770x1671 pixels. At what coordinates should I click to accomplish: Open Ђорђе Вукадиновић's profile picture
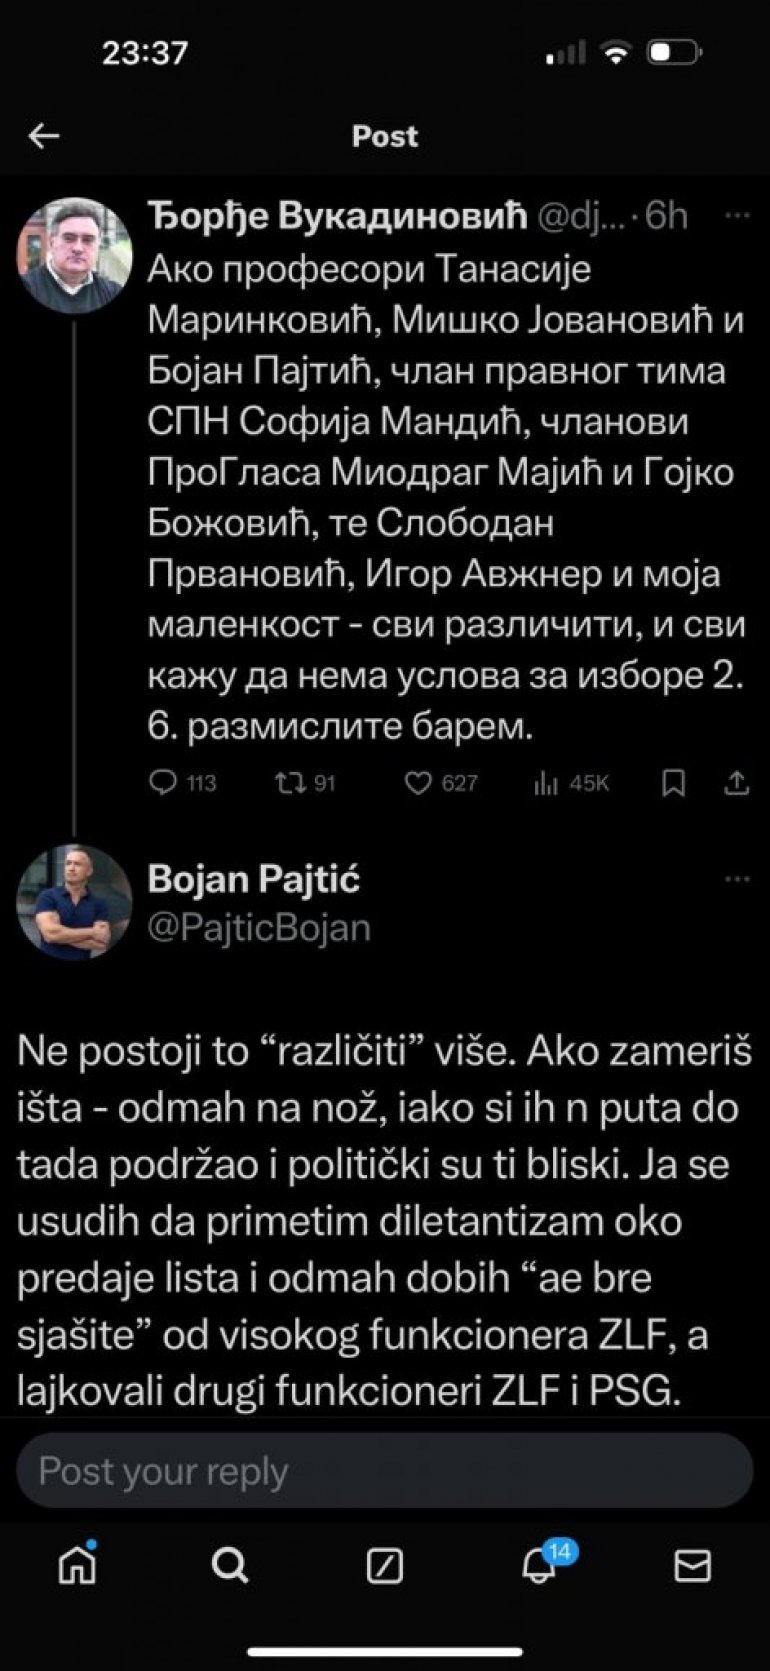[75, 255]
